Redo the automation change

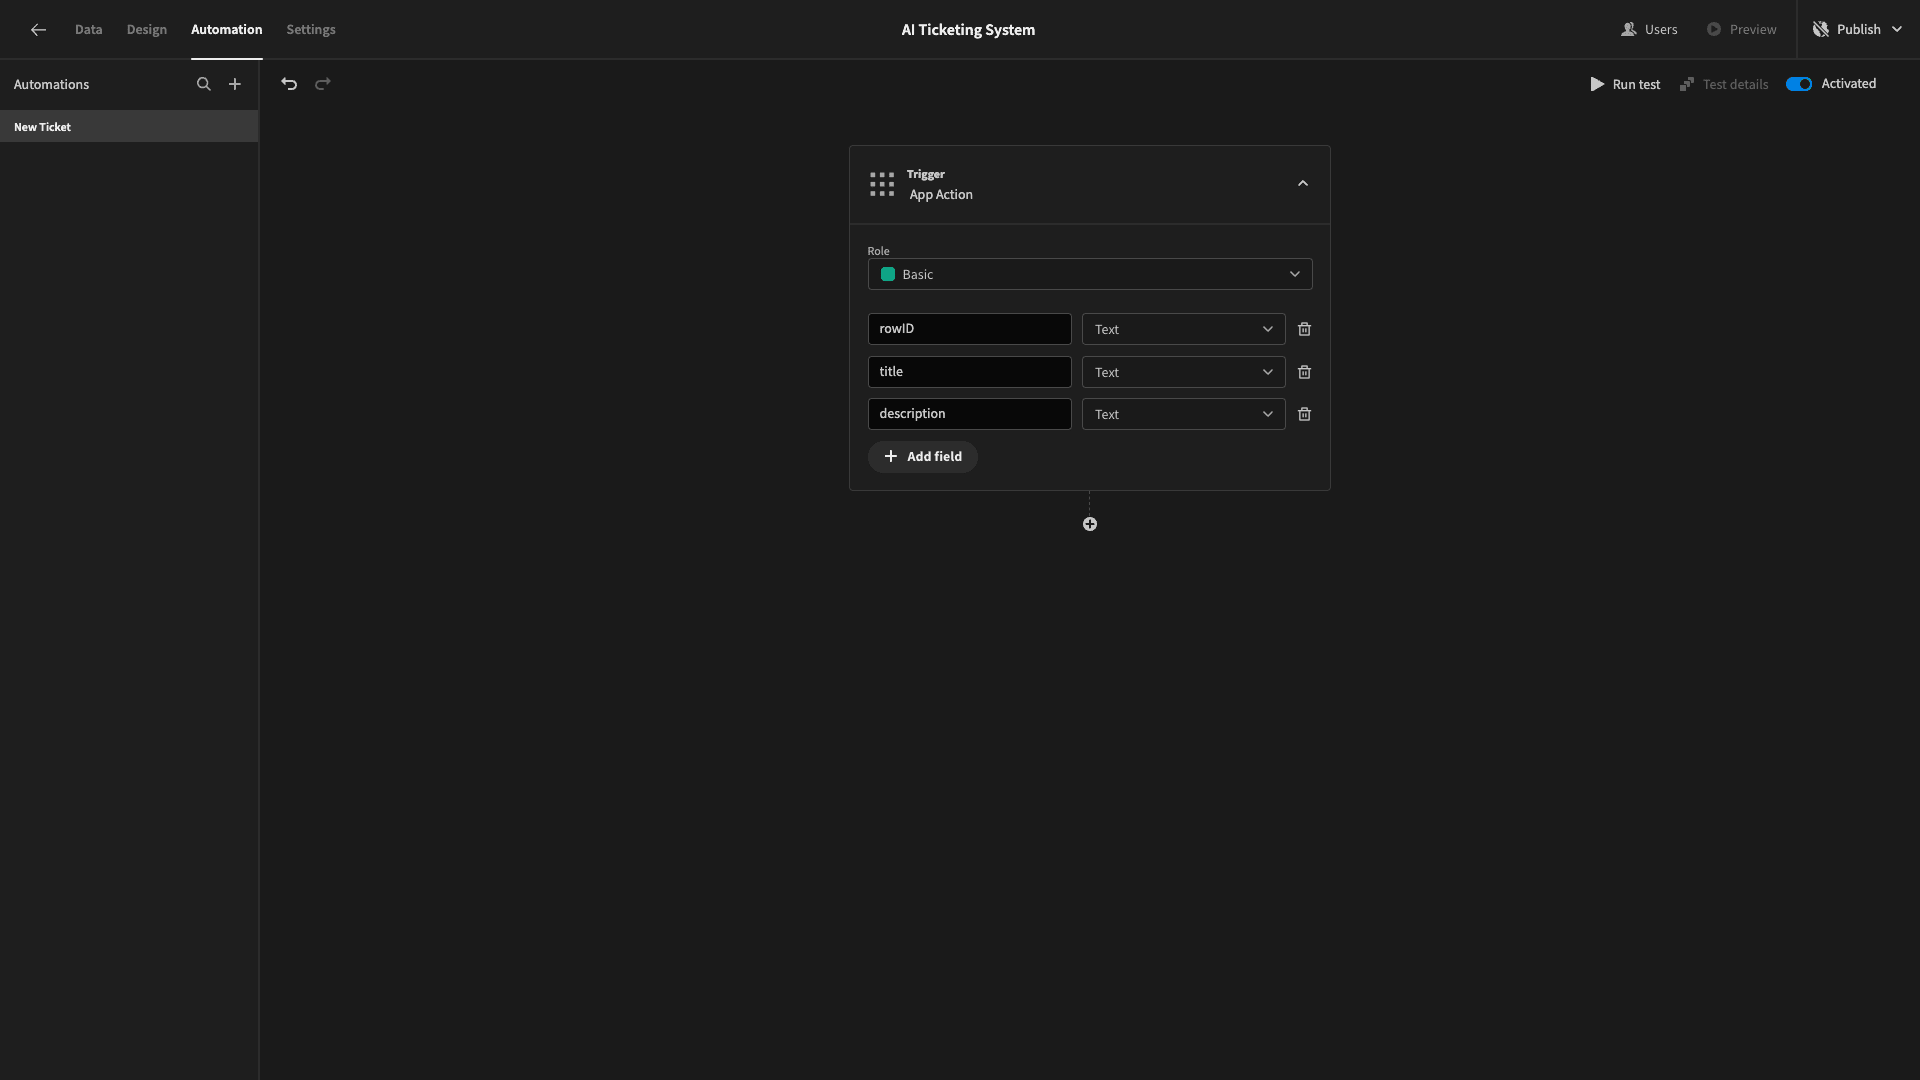click(x=323, y=84)
